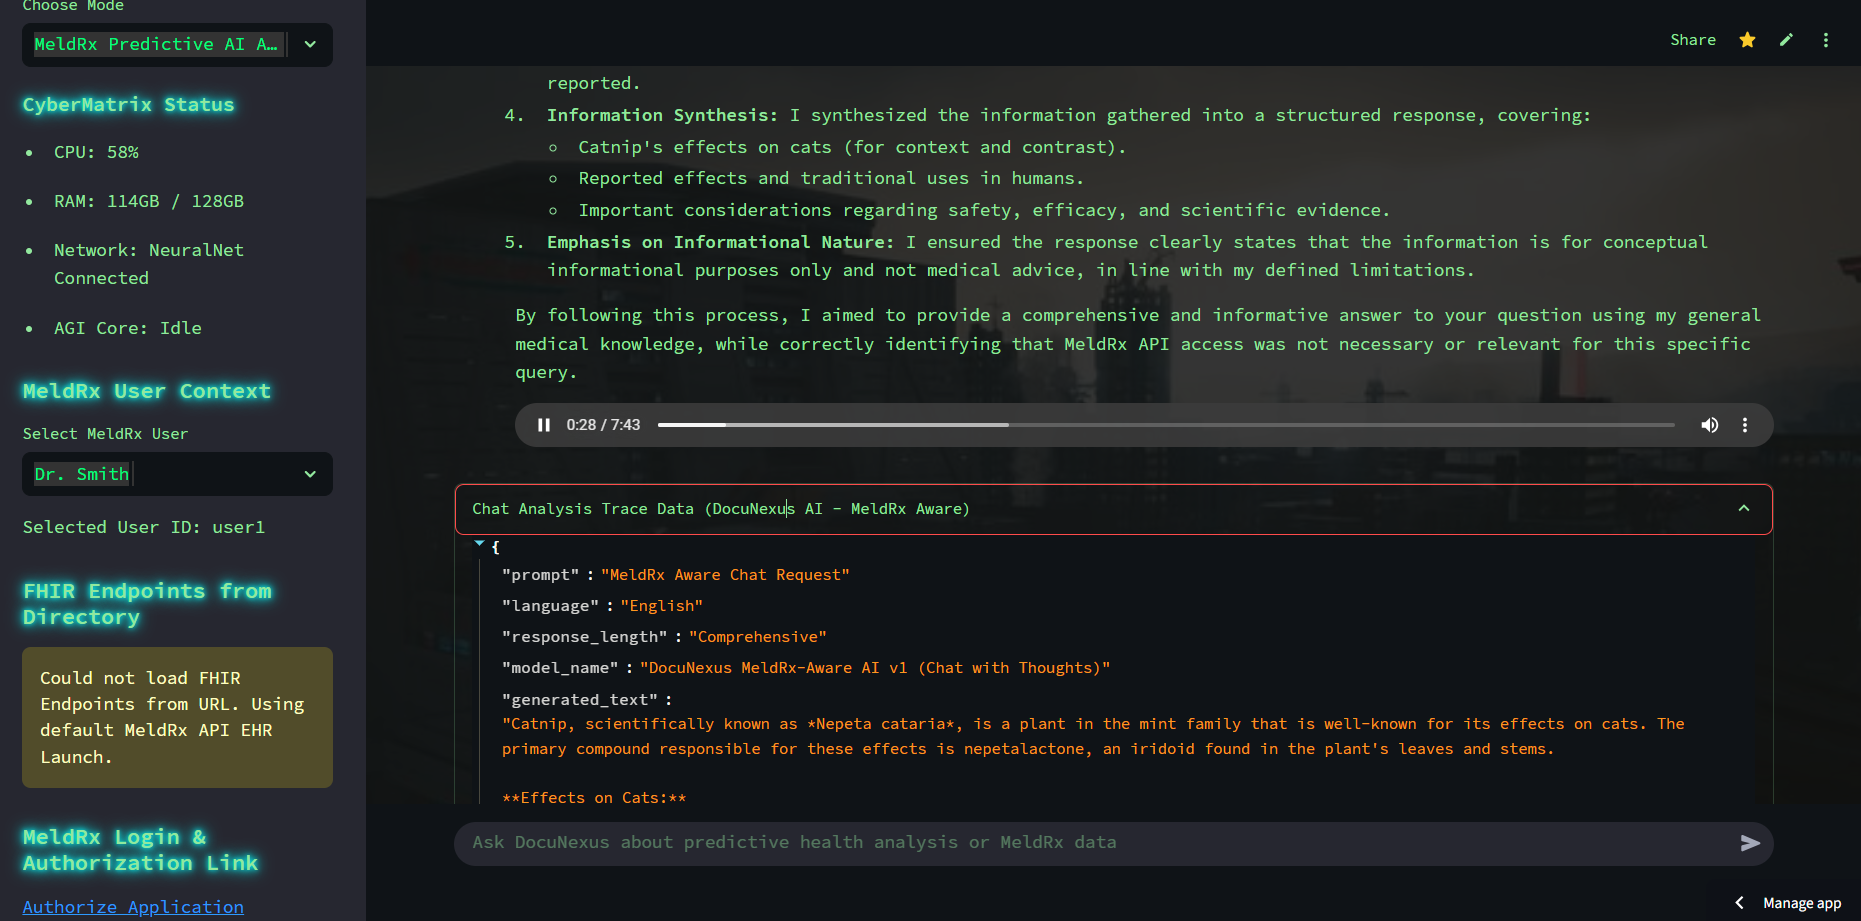Click the RAM: 114GB / 128GB entry

coord(149,201)
